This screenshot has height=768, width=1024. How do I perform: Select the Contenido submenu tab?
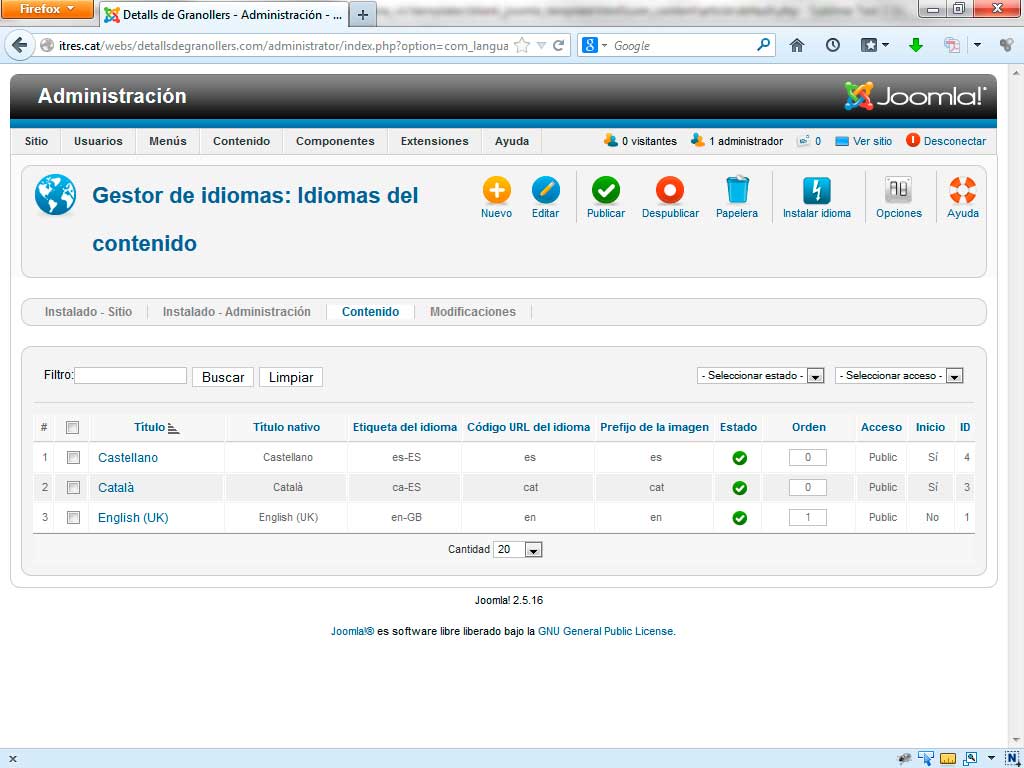(370, 312)
